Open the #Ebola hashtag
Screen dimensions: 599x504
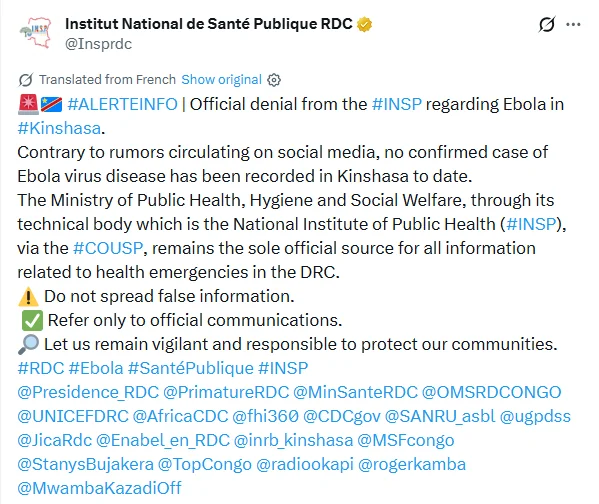click(96, 368)
